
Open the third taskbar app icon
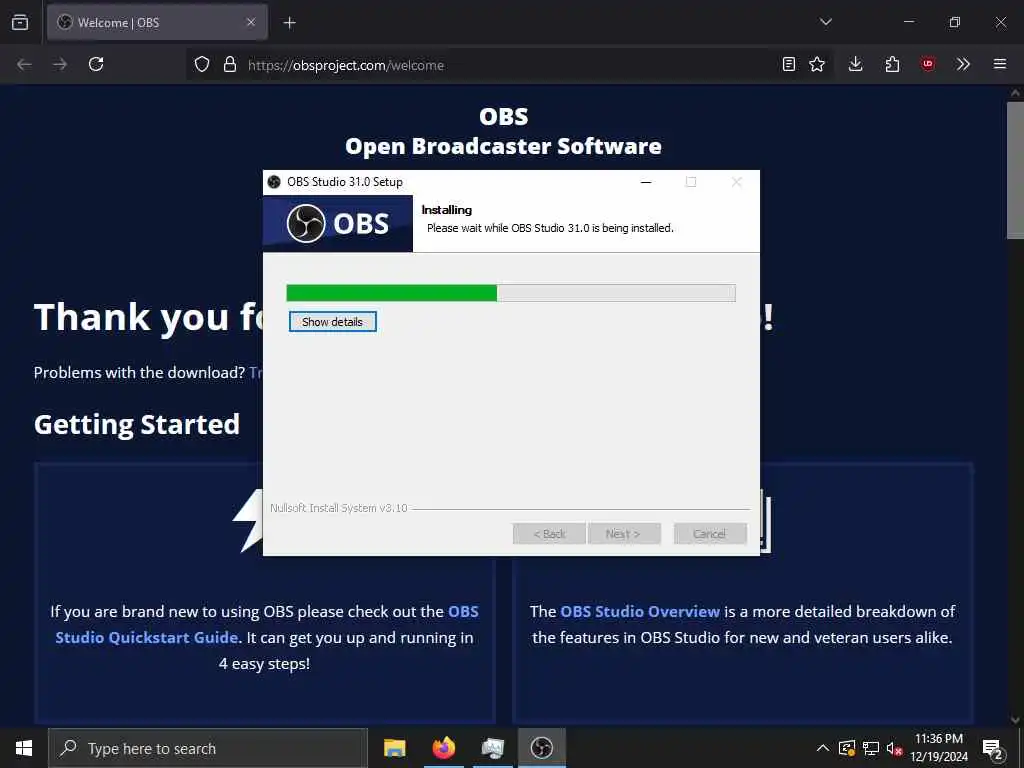click(492, 748)
